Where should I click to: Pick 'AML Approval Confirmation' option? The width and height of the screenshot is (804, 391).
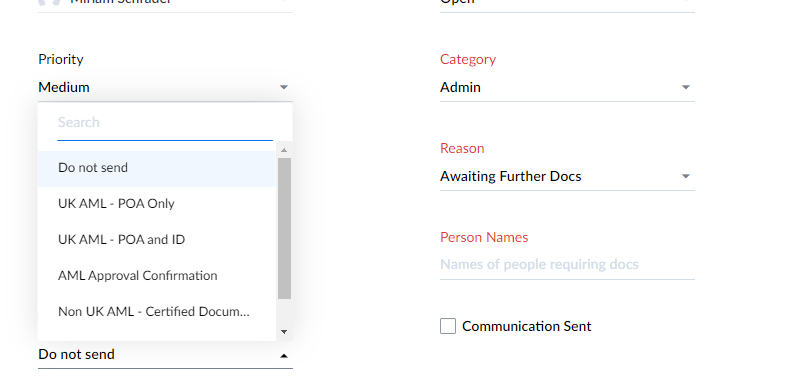pyautogui.click(x=156, y=276)
